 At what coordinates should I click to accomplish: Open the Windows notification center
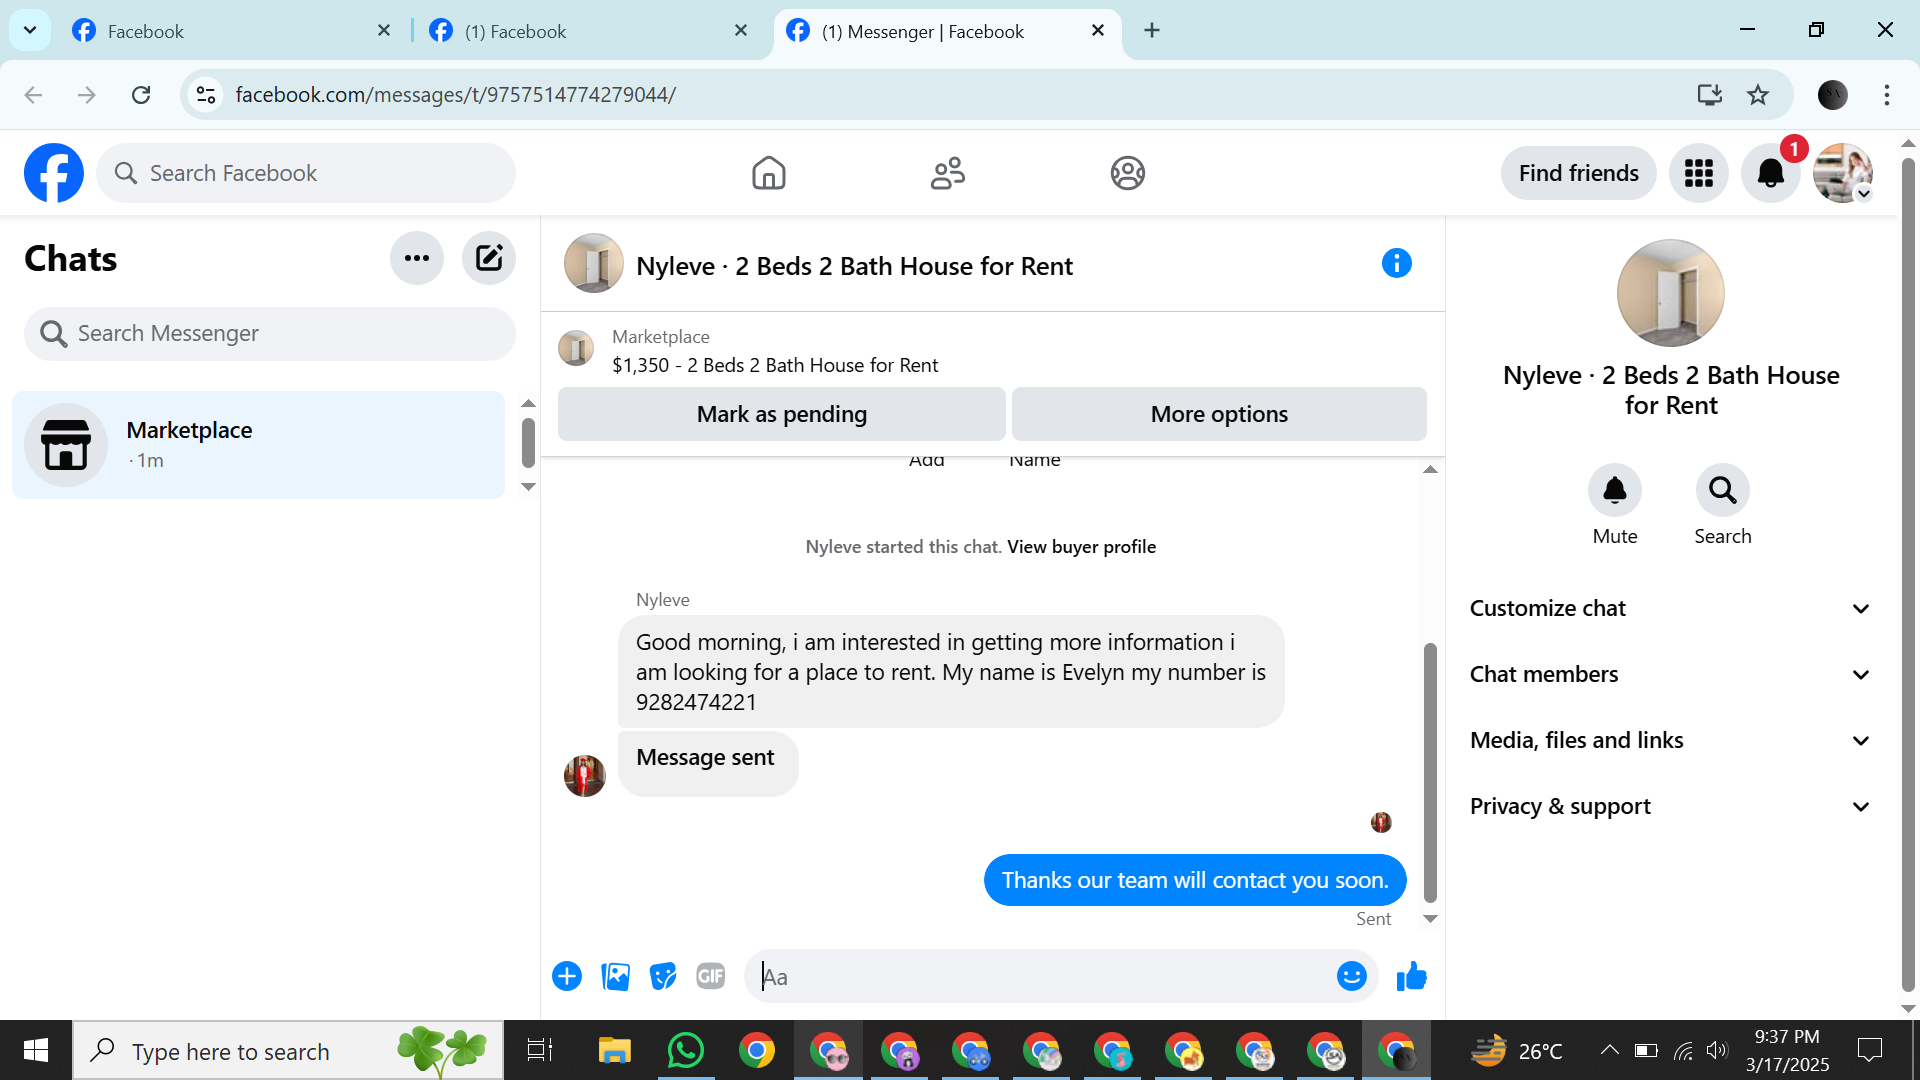pyautogui.click(x=1869, y=1050)
